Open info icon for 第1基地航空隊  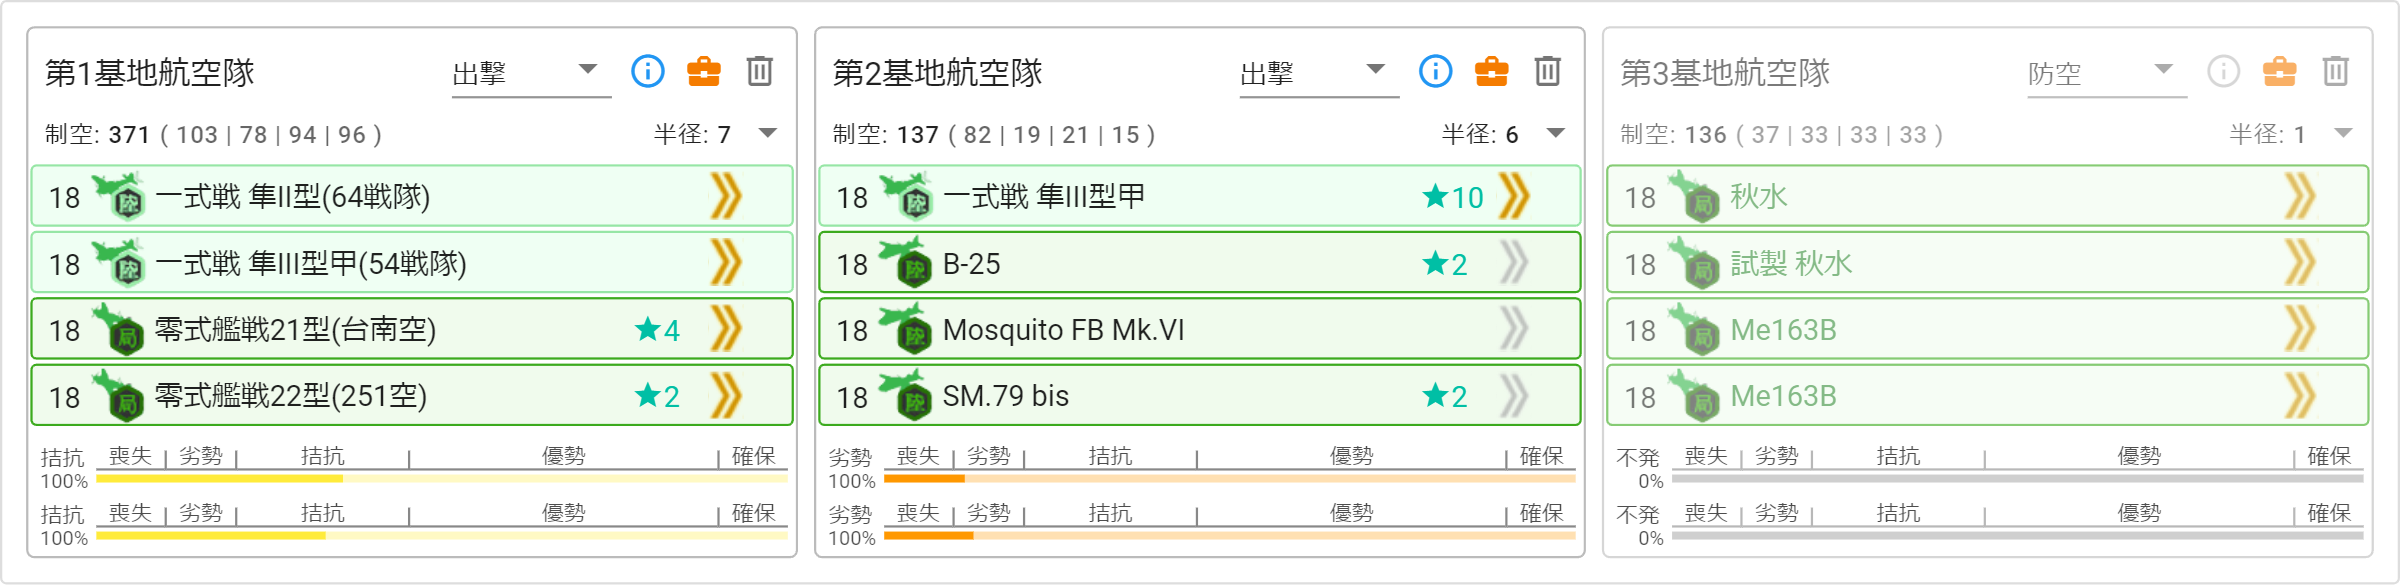click(648, 71)
